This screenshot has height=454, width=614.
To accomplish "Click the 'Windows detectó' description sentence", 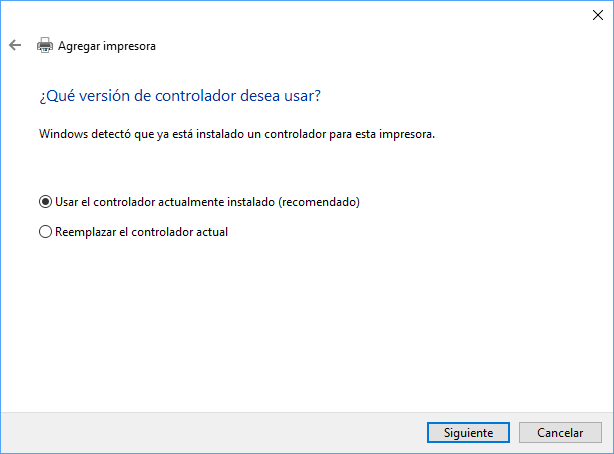I will (x=237, y=133).
